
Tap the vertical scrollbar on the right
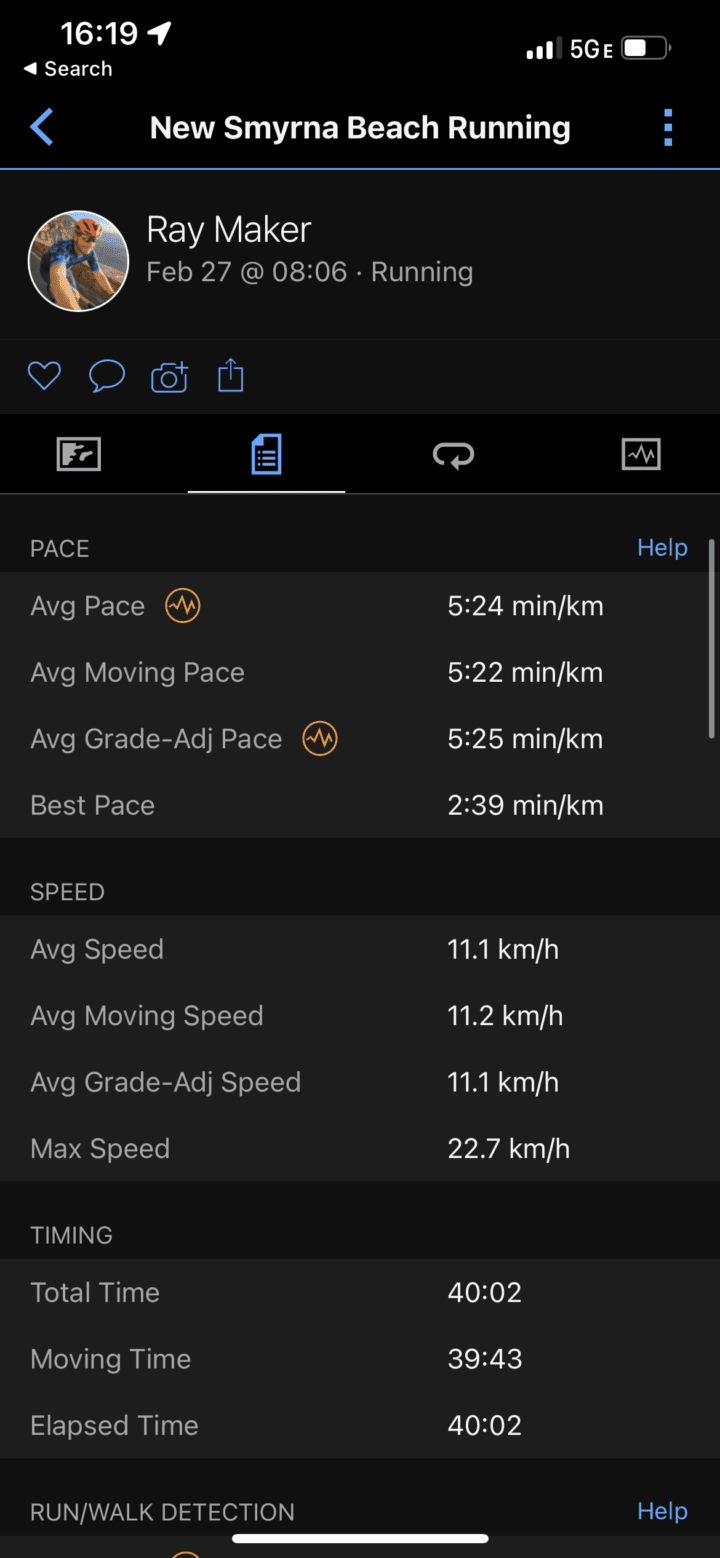pyautogui.click(x=711, y=640)
